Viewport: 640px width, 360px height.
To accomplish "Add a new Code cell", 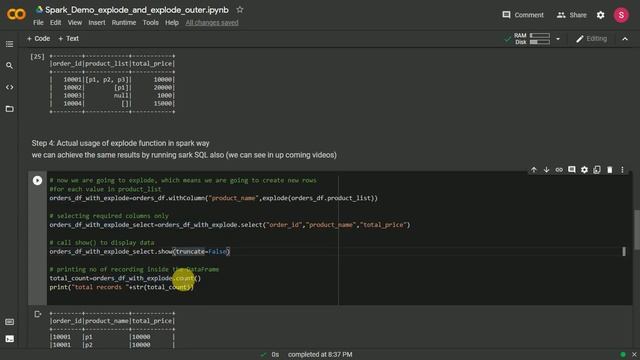I will pyautogui.click(x=38, y=38).
